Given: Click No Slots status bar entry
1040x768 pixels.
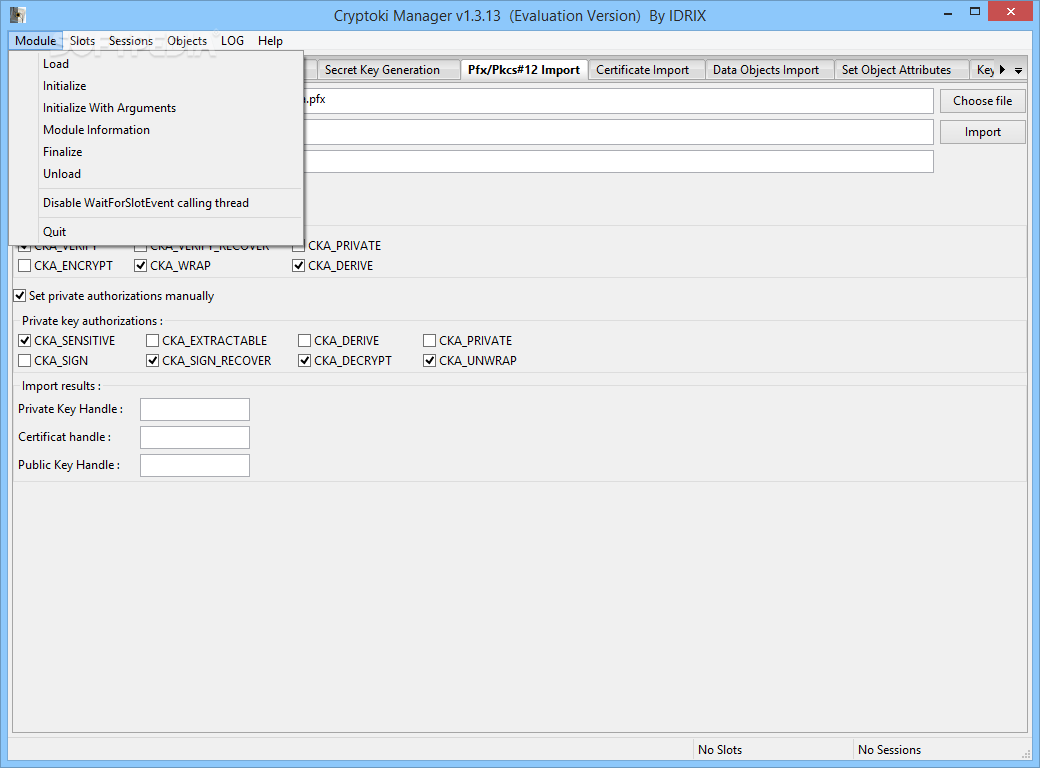Looking at the screenshot, I should pos(720,749).
